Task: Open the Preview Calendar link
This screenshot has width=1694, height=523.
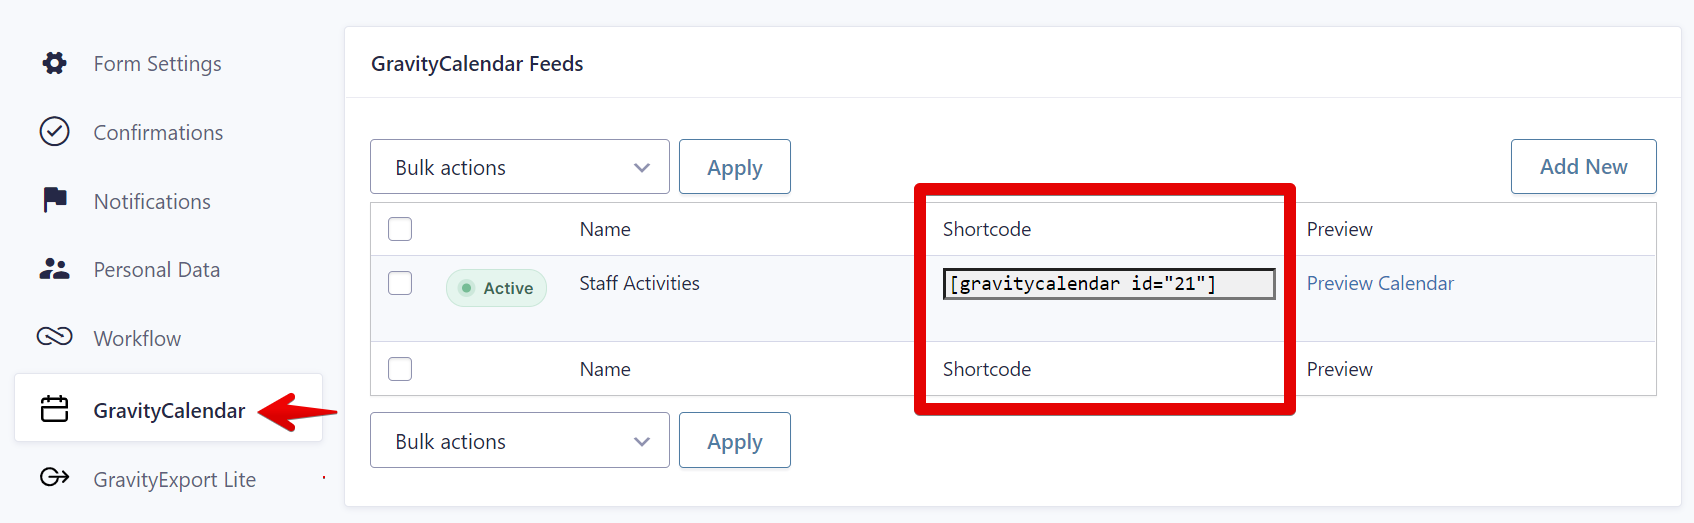Action: click(x=1379, y=283)
